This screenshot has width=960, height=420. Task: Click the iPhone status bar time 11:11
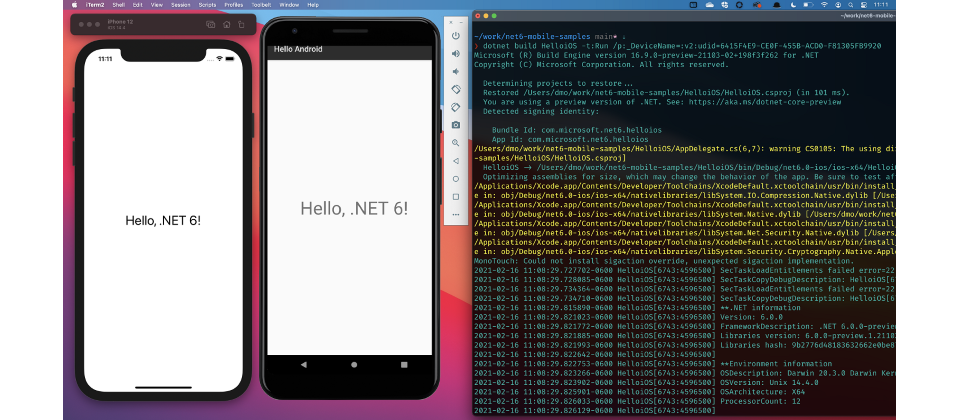point(105,59)
